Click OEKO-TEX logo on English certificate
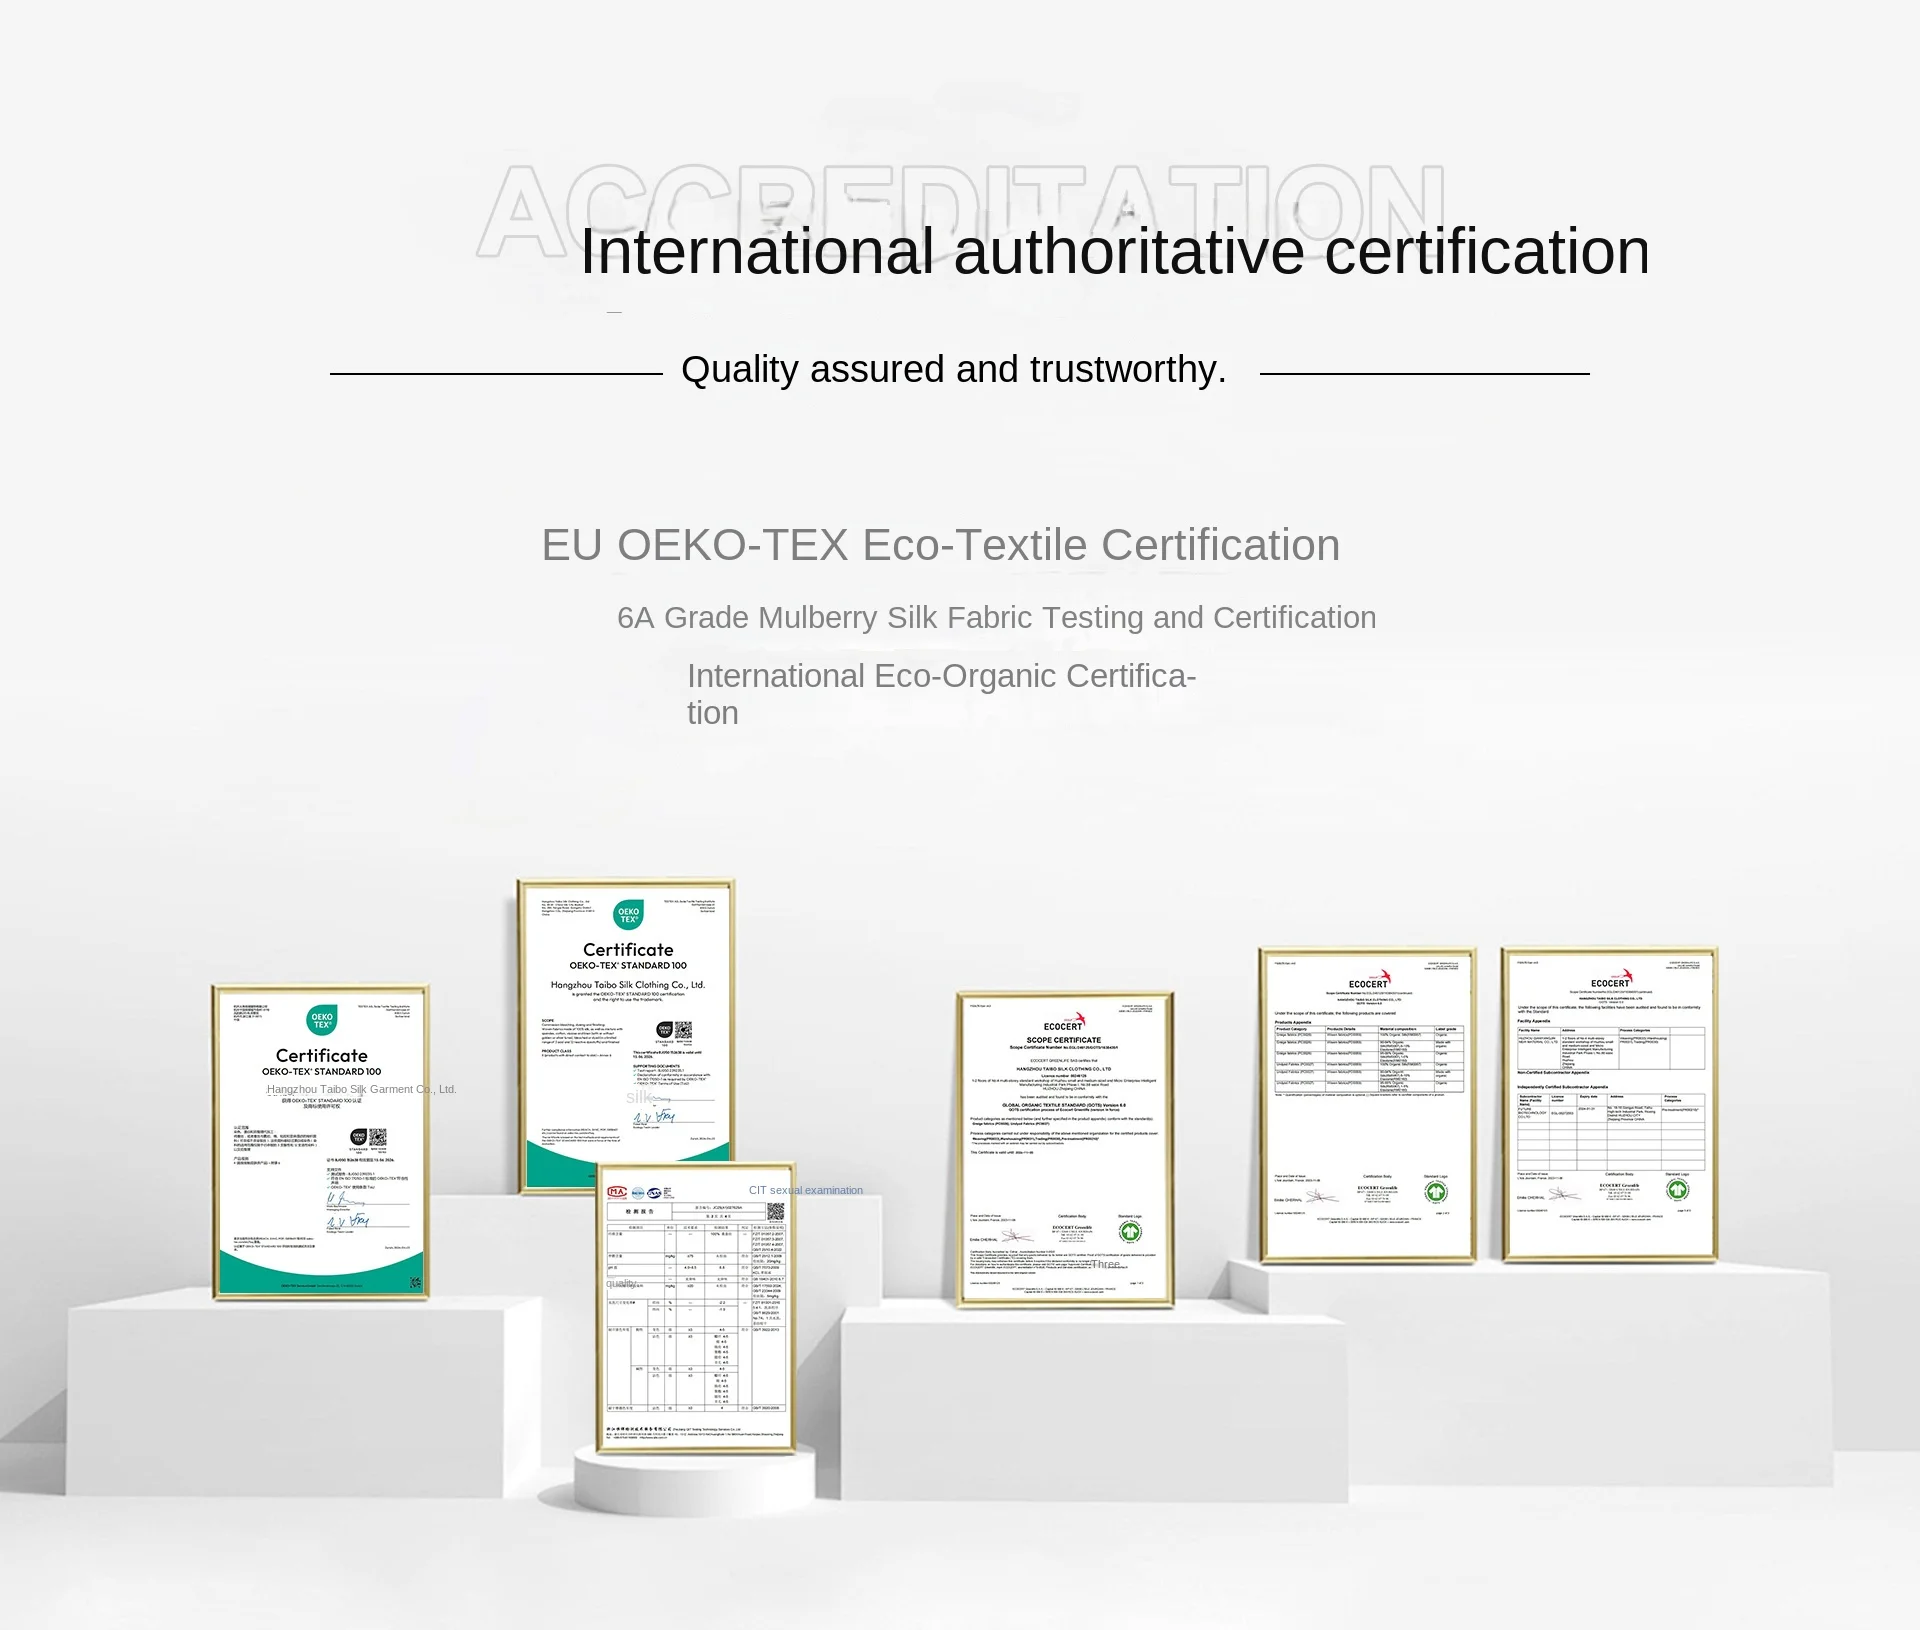This screenshot has width=1920, height=1630. click(x=628, y=915)
